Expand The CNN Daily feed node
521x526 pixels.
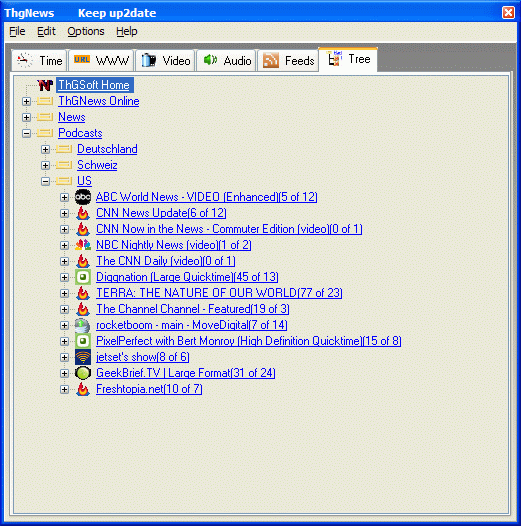(64, 261)
